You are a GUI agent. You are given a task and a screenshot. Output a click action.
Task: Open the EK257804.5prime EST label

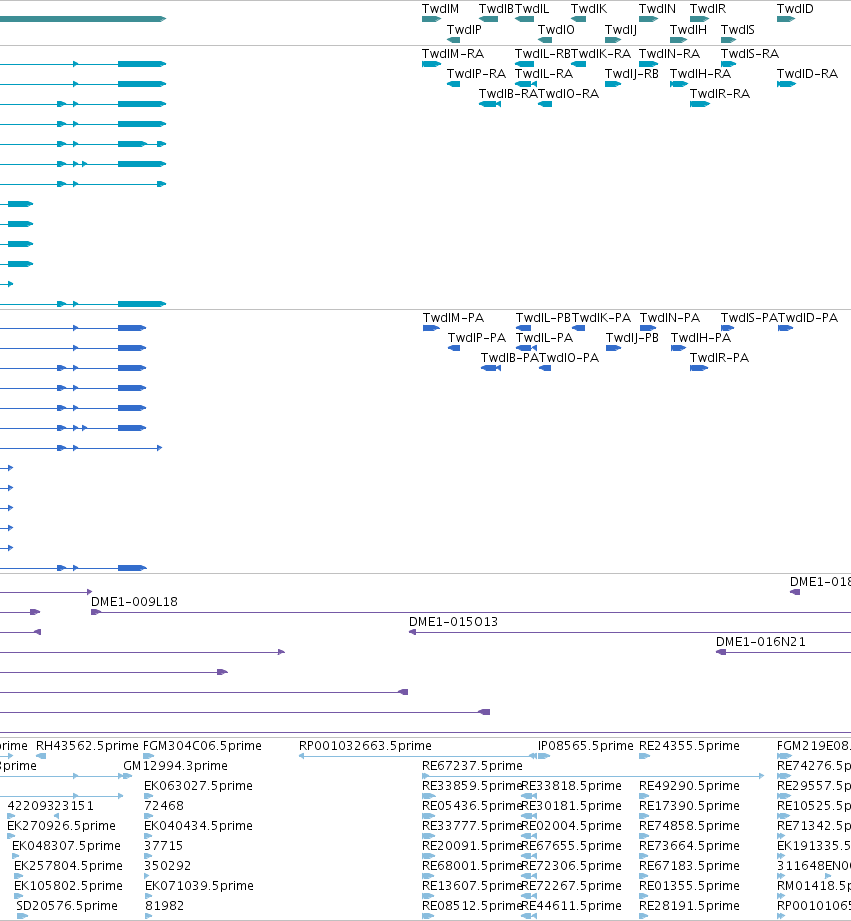69,866
